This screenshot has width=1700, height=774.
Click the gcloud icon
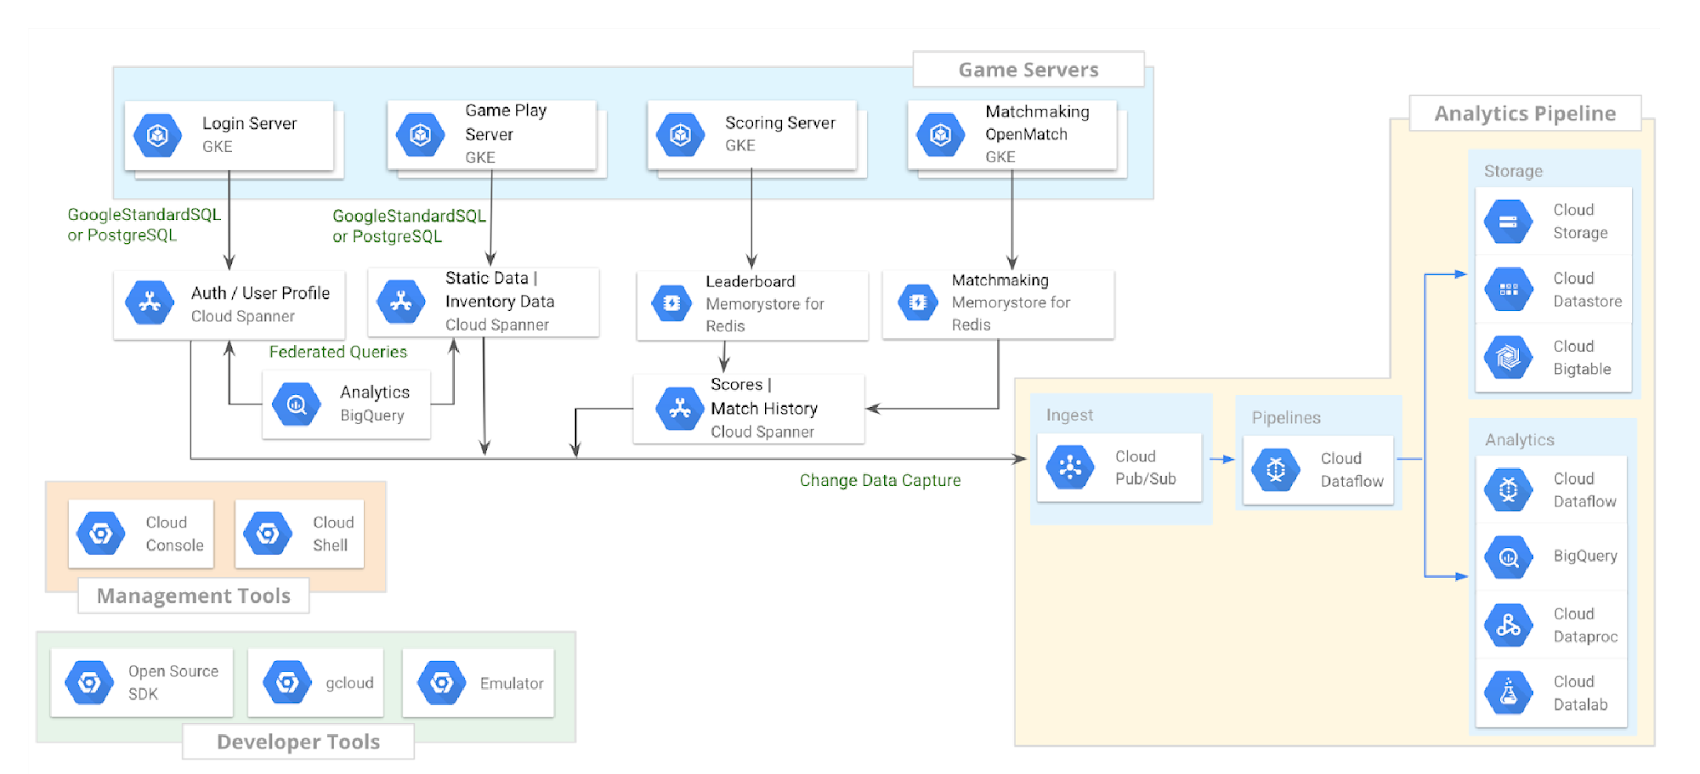(287, 682)
